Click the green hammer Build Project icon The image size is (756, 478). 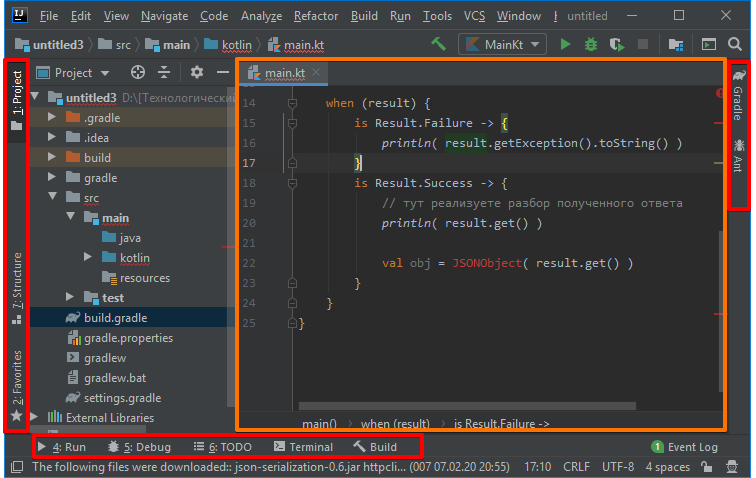(x=438, y=44)
